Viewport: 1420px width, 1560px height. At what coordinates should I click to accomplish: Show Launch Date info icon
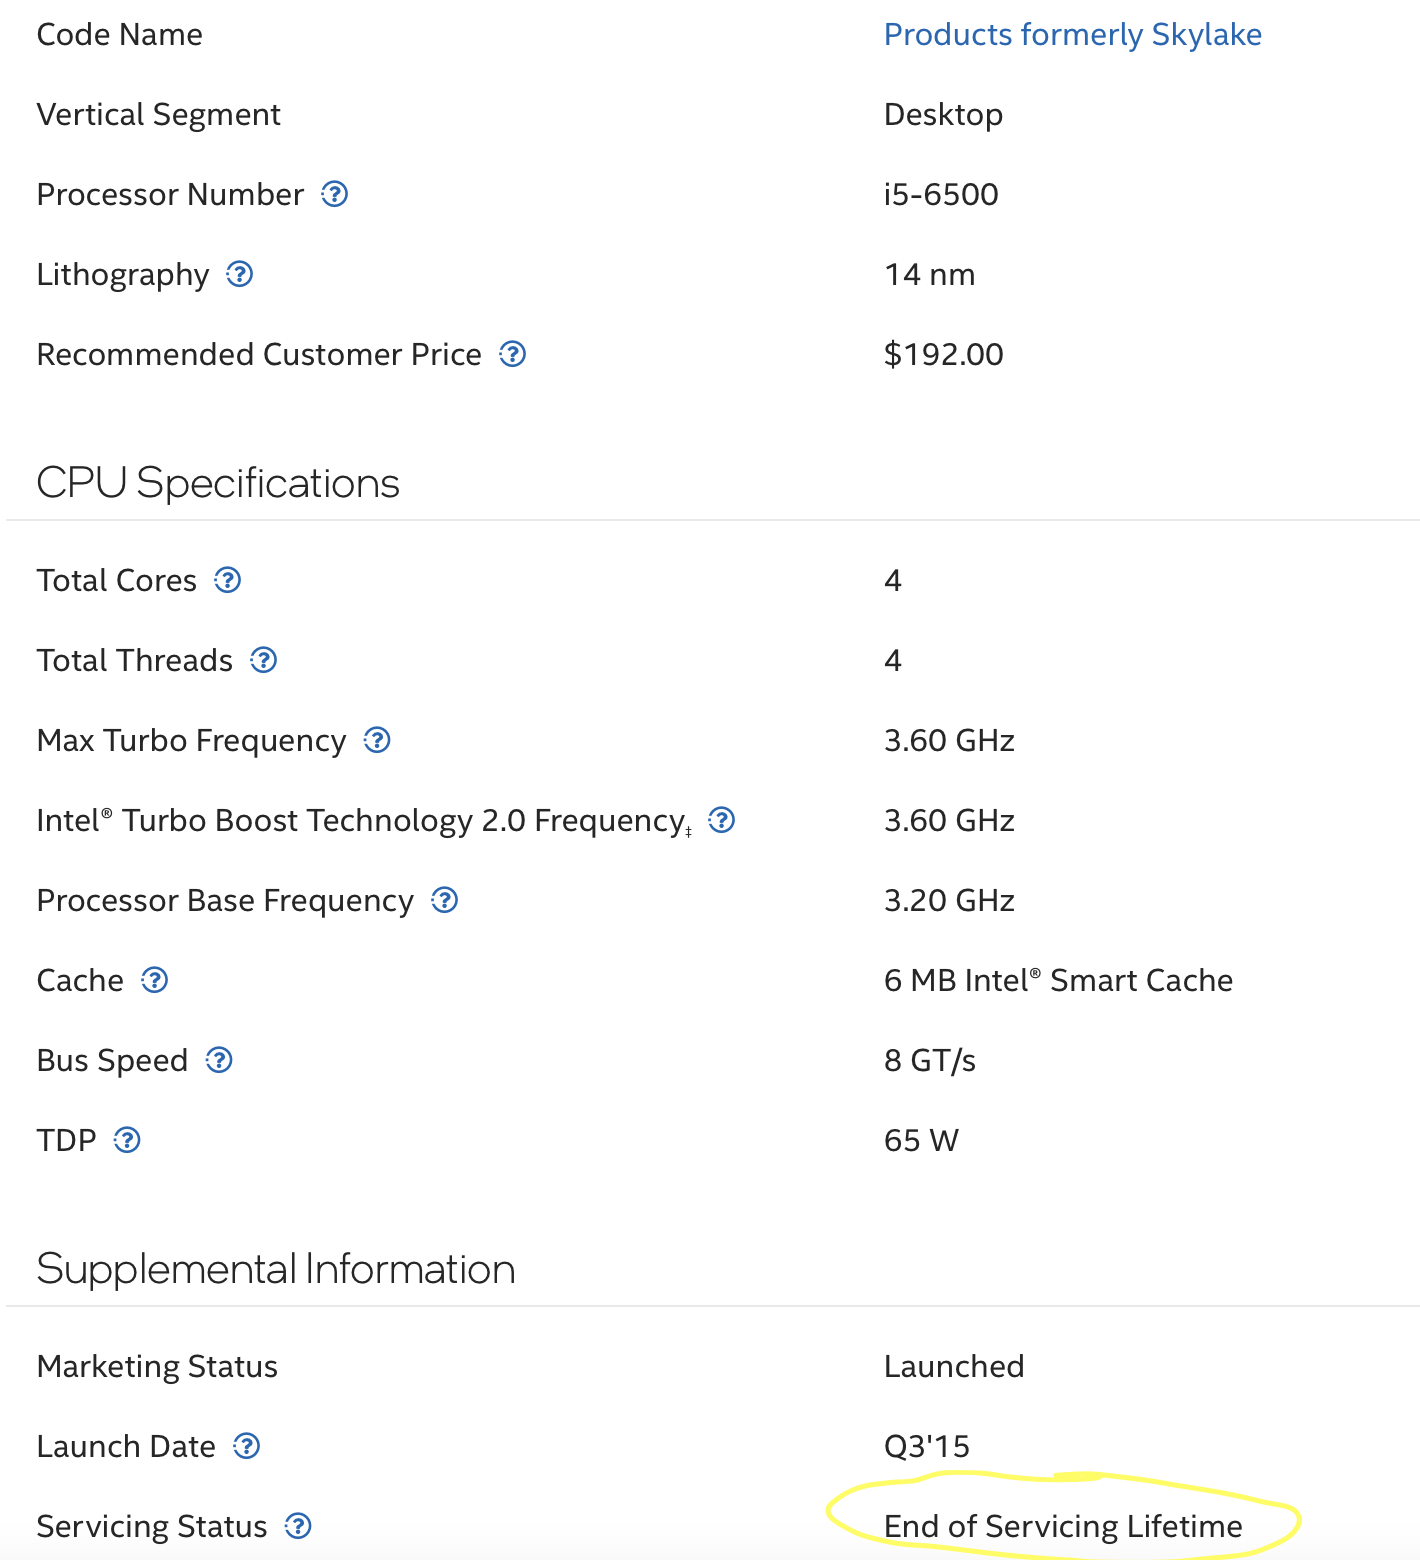(247, 1446)
